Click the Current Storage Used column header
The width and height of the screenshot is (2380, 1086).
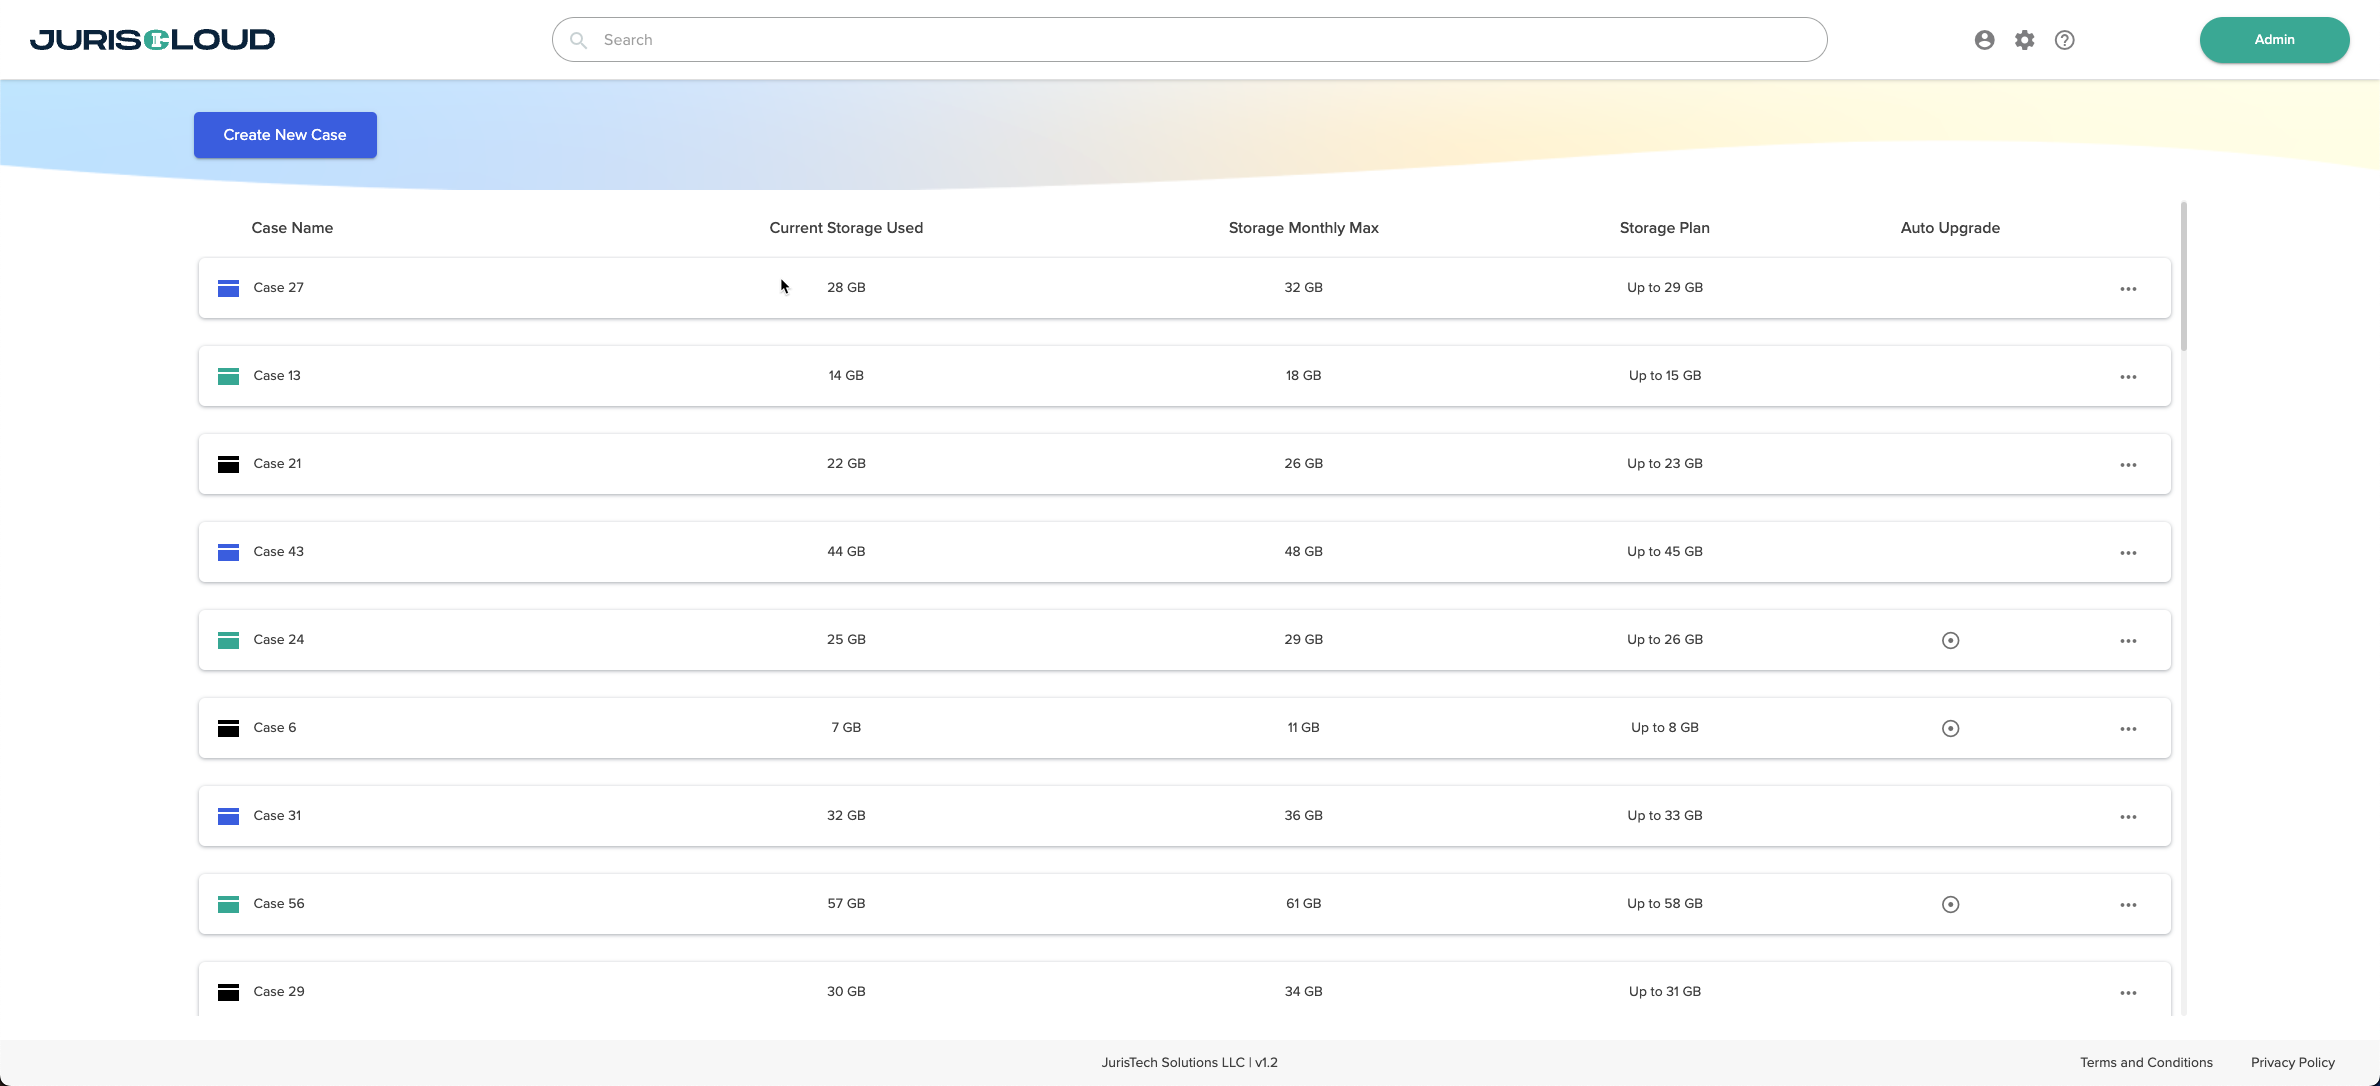pyautogui.click(x=846, y=228)
